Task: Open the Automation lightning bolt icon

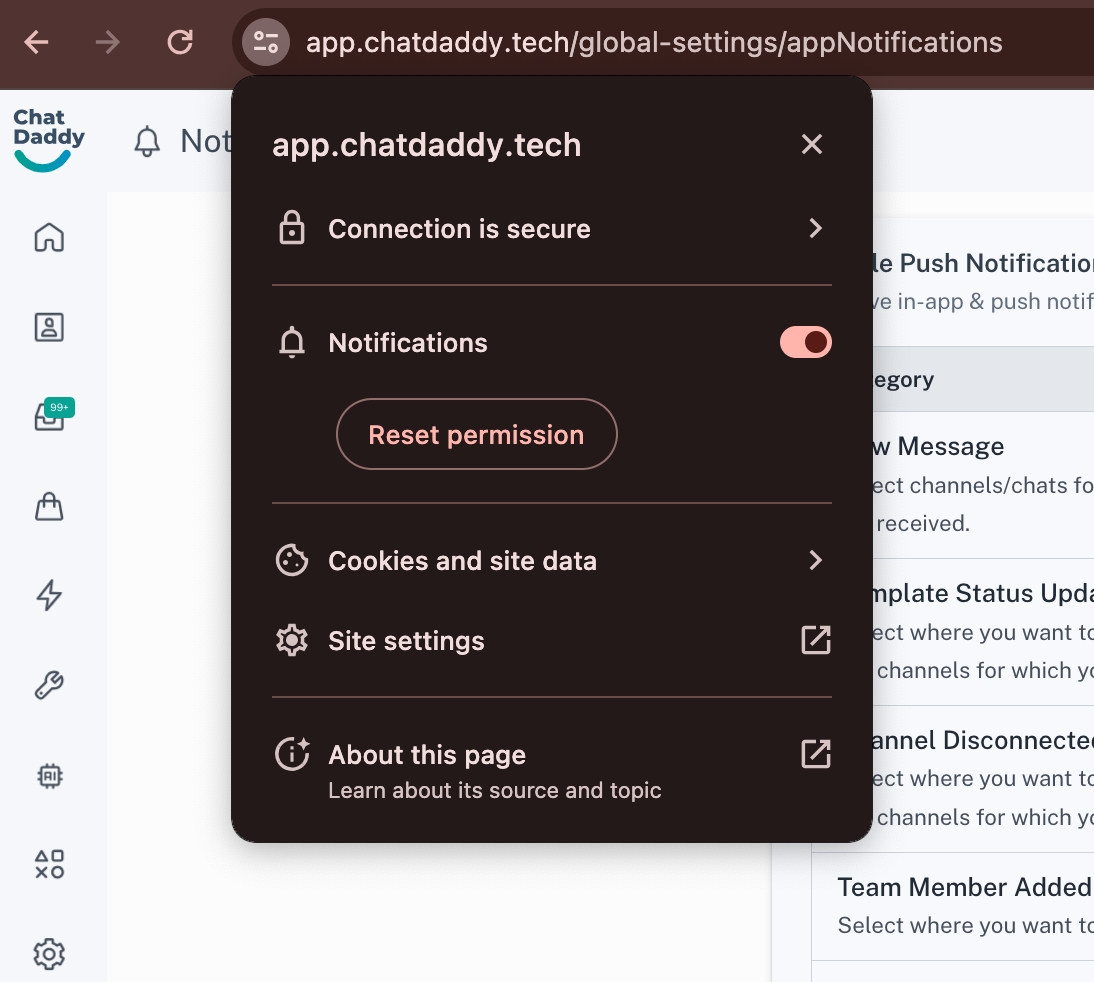Action: pyautogui.click(x=49, y=596)
